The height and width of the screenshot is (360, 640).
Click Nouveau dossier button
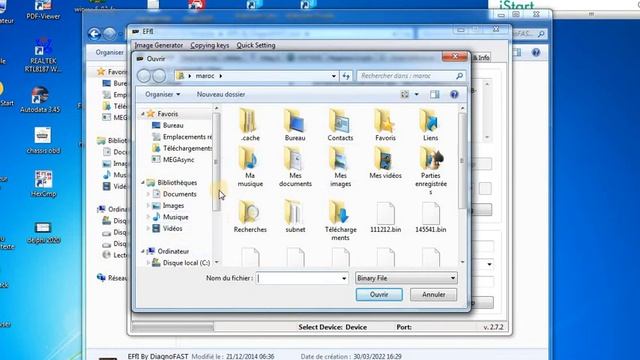[x=221, y=94]
